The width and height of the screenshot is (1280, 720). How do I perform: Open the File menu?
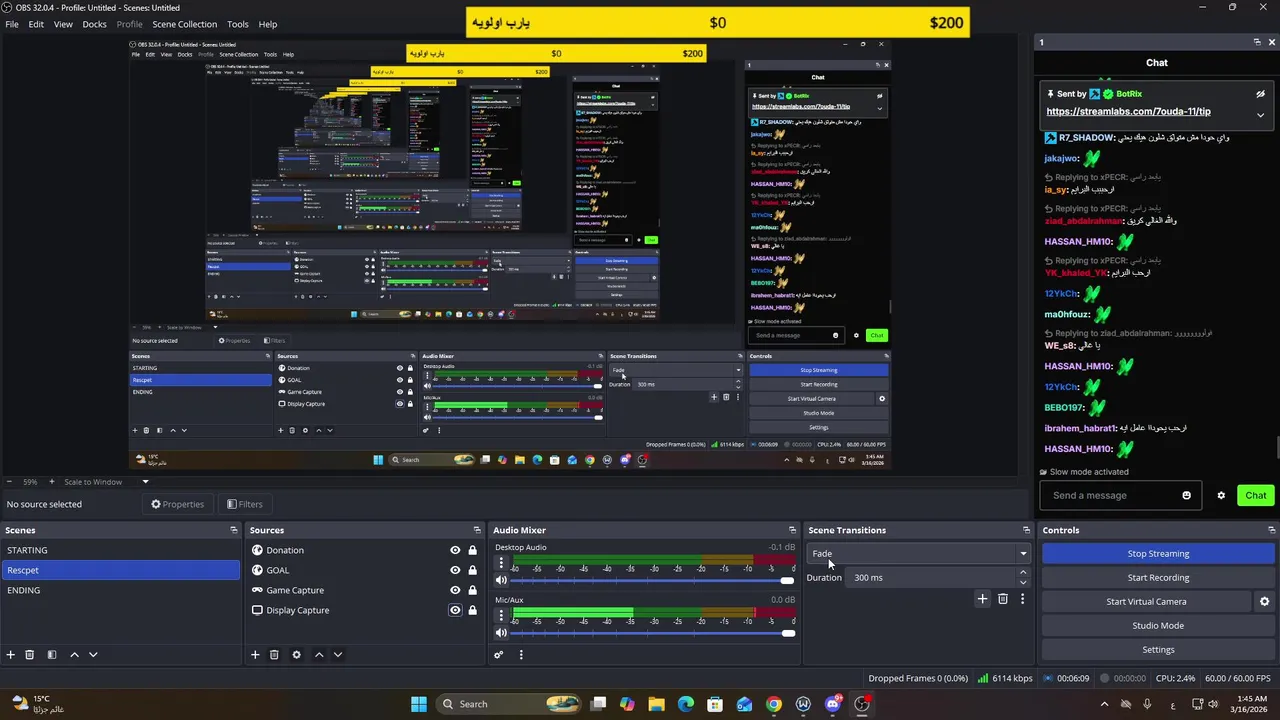(x=12, y=24)
